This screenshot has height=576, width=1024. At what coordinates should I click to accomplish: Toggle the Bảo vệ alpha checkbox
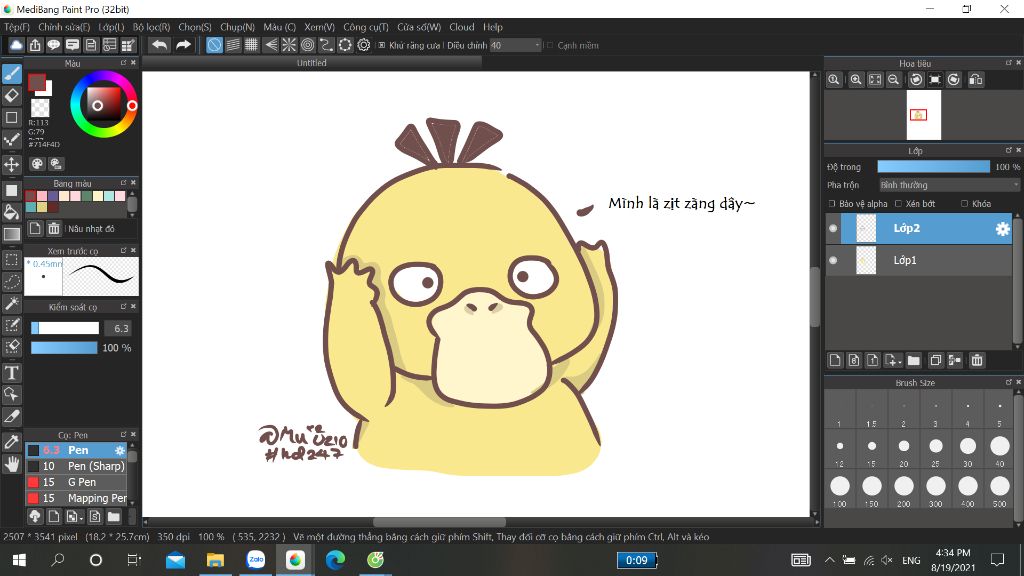pyautogui.click(x=832, y=204)
